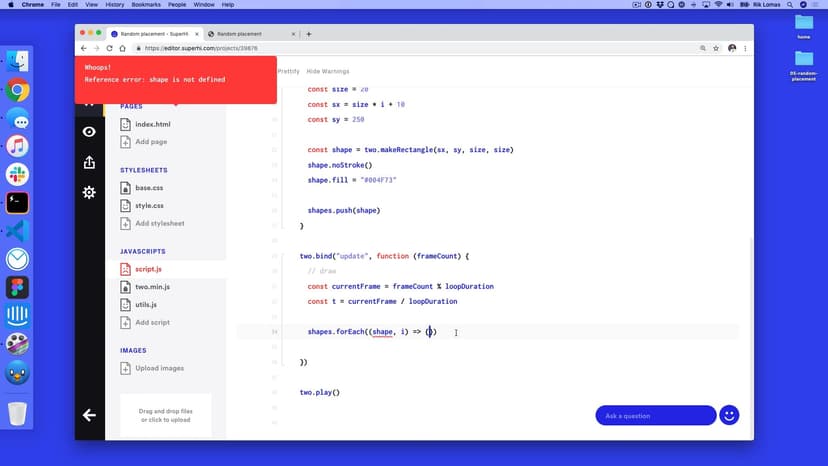Open the index.html page file

pyautogui.click(x=152, y=125)
